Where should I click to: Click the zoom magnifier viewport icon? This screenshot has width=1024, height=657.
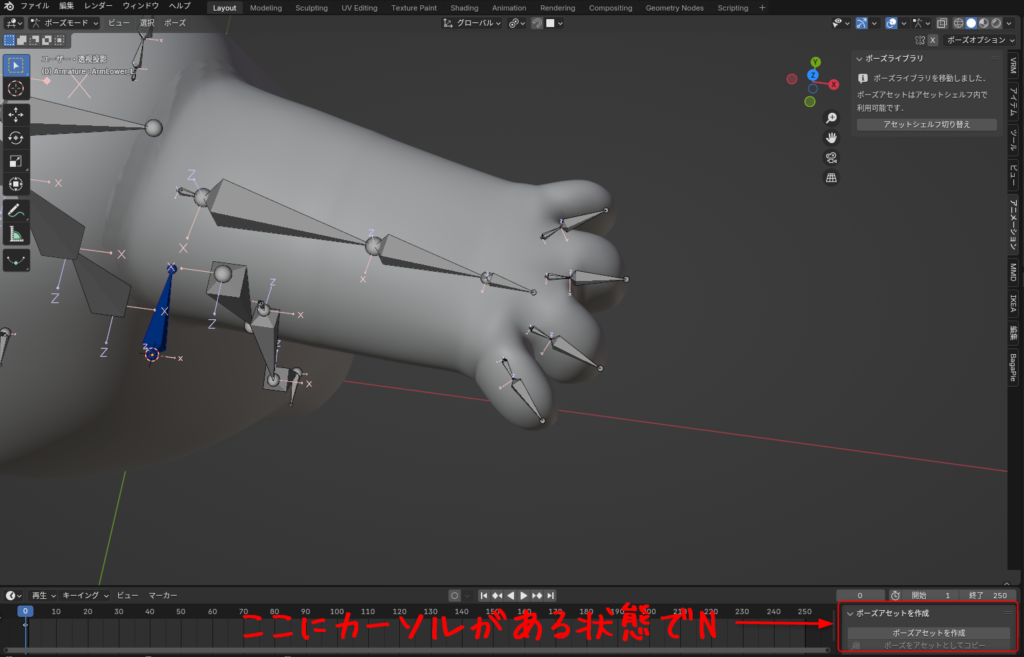(x=831, y=117)
